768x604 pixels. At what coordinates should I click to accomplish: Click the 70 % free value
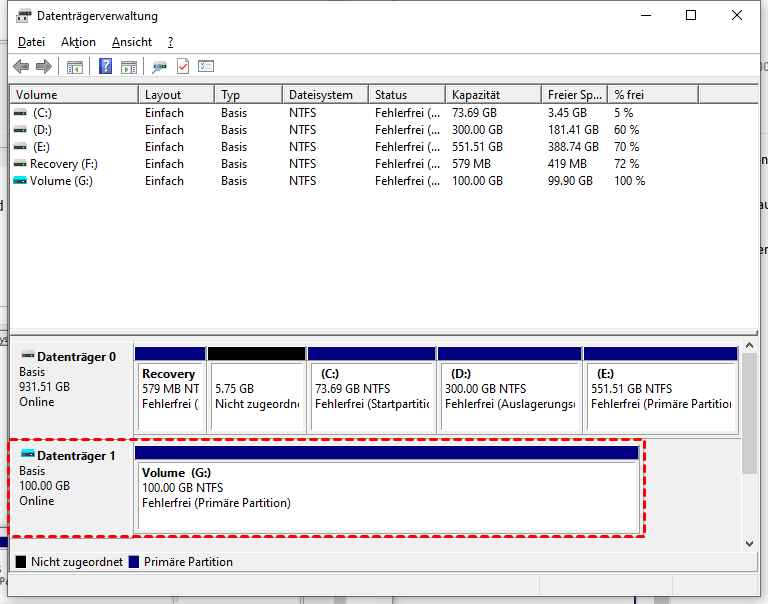(x=626, y=146)
